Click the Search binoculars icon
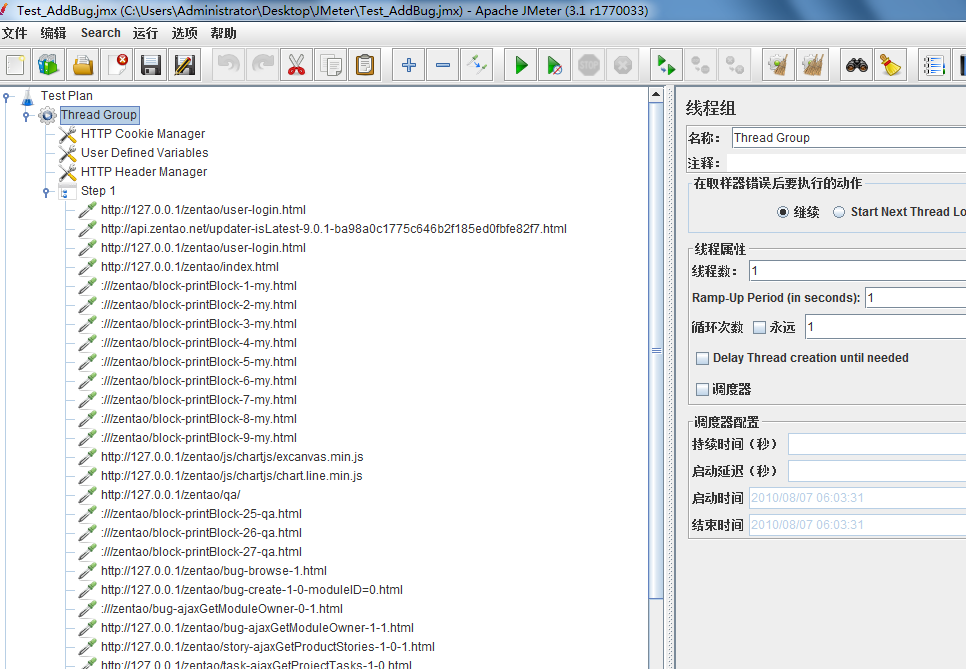 pos(856,65)
